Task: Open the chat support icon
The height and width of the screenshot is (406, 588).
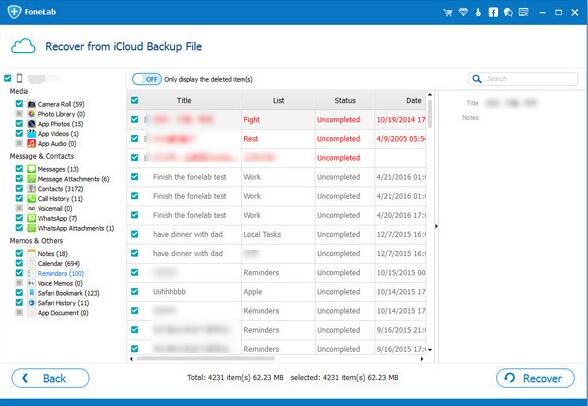Action: 508,12
